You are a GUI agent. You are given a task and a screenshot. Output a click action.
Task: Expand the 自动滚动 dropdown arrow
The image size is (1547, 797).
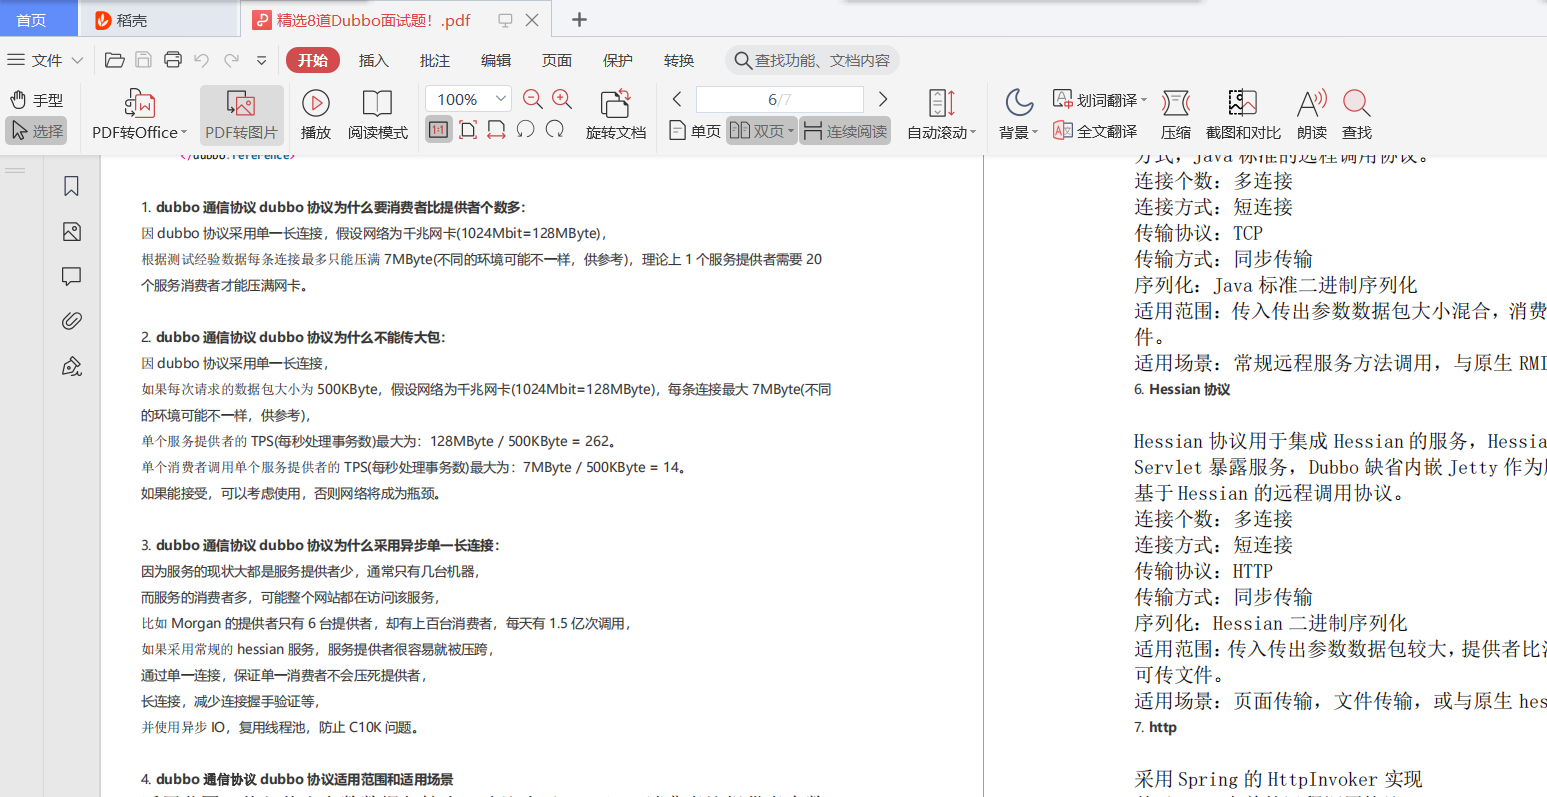coord(973,132)
